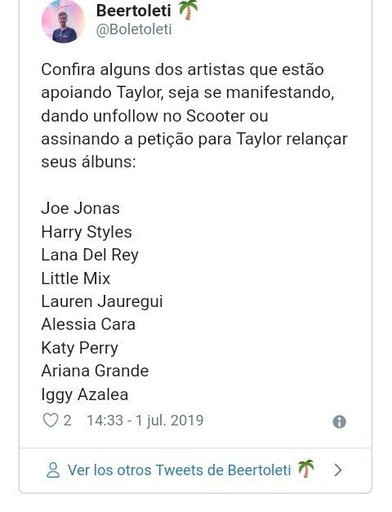The width and height of the screenshot is (392, 512).
Task: Click the Beertoleti display name
Action: coord(134,11)
